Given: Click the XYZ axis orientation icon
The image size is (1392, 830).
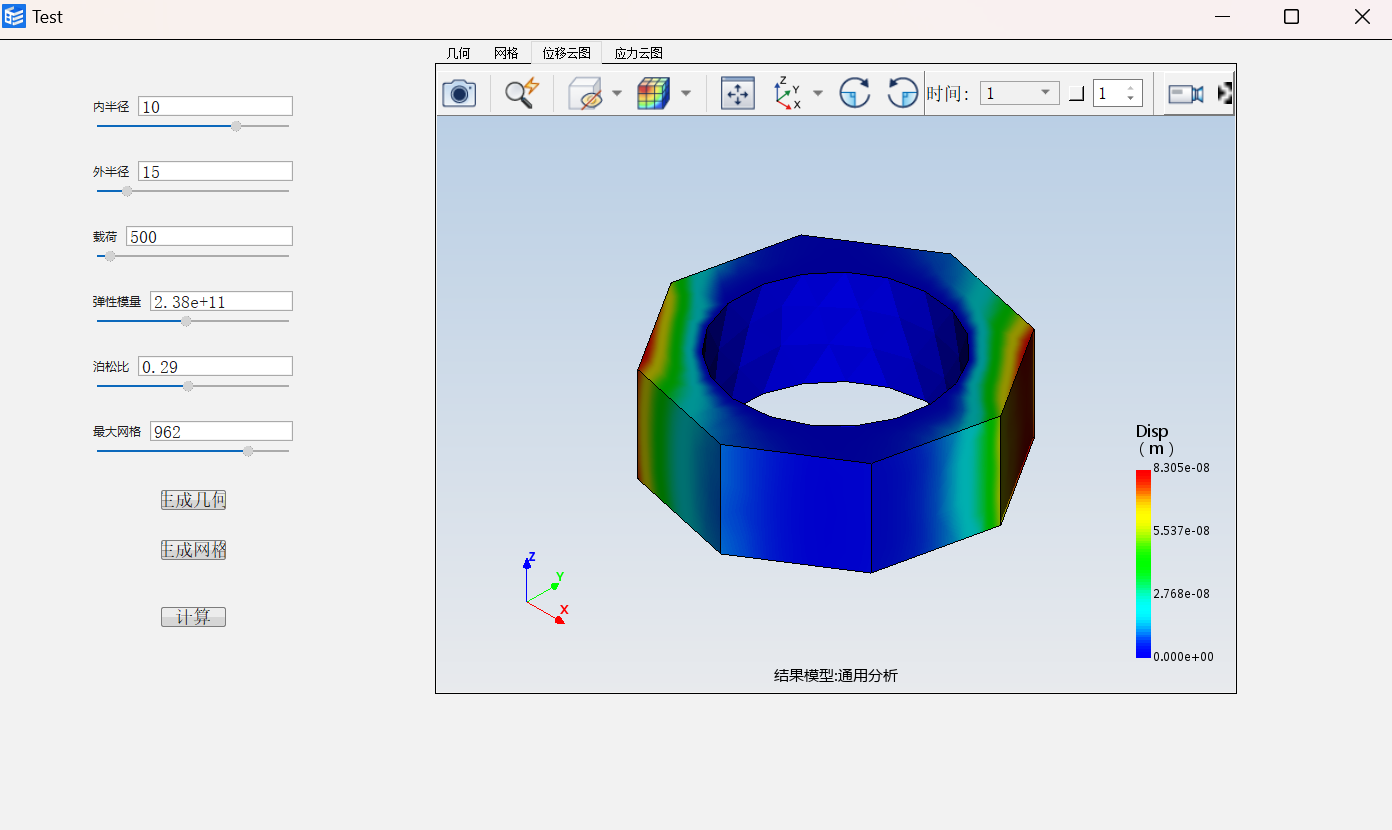Looking at the screenshot, I should click(x=787, y=93).
